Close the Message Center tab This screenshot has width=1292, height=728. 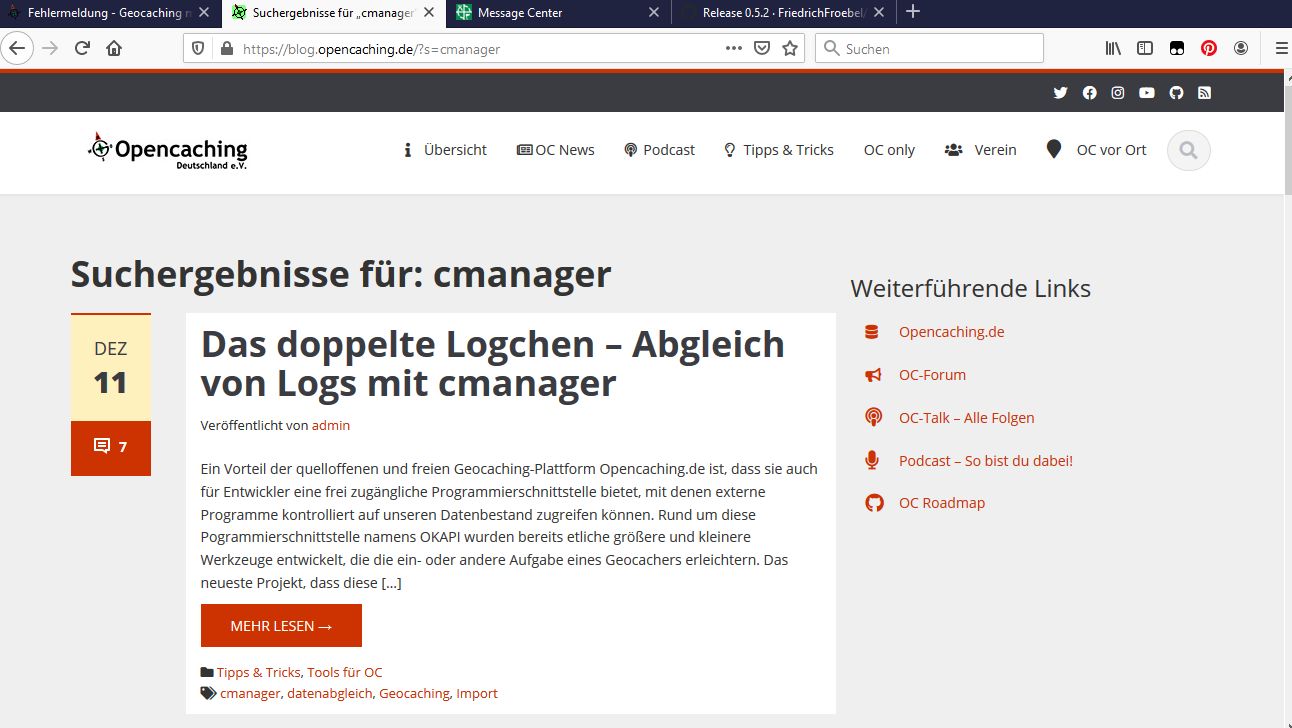click(x=654, y=13)
